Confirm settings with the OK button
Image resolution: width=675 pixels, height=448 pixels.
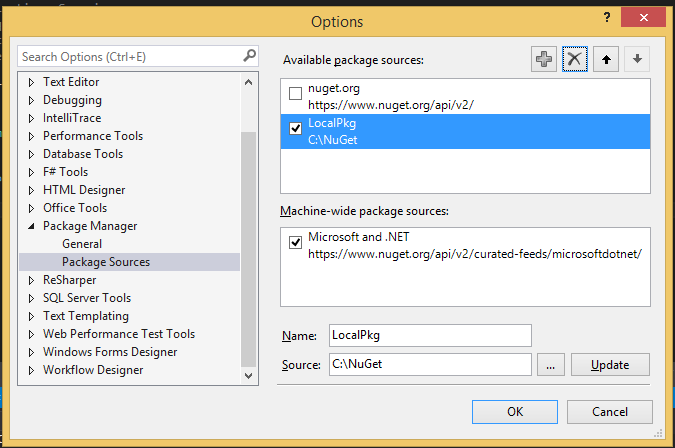[515, 412]
